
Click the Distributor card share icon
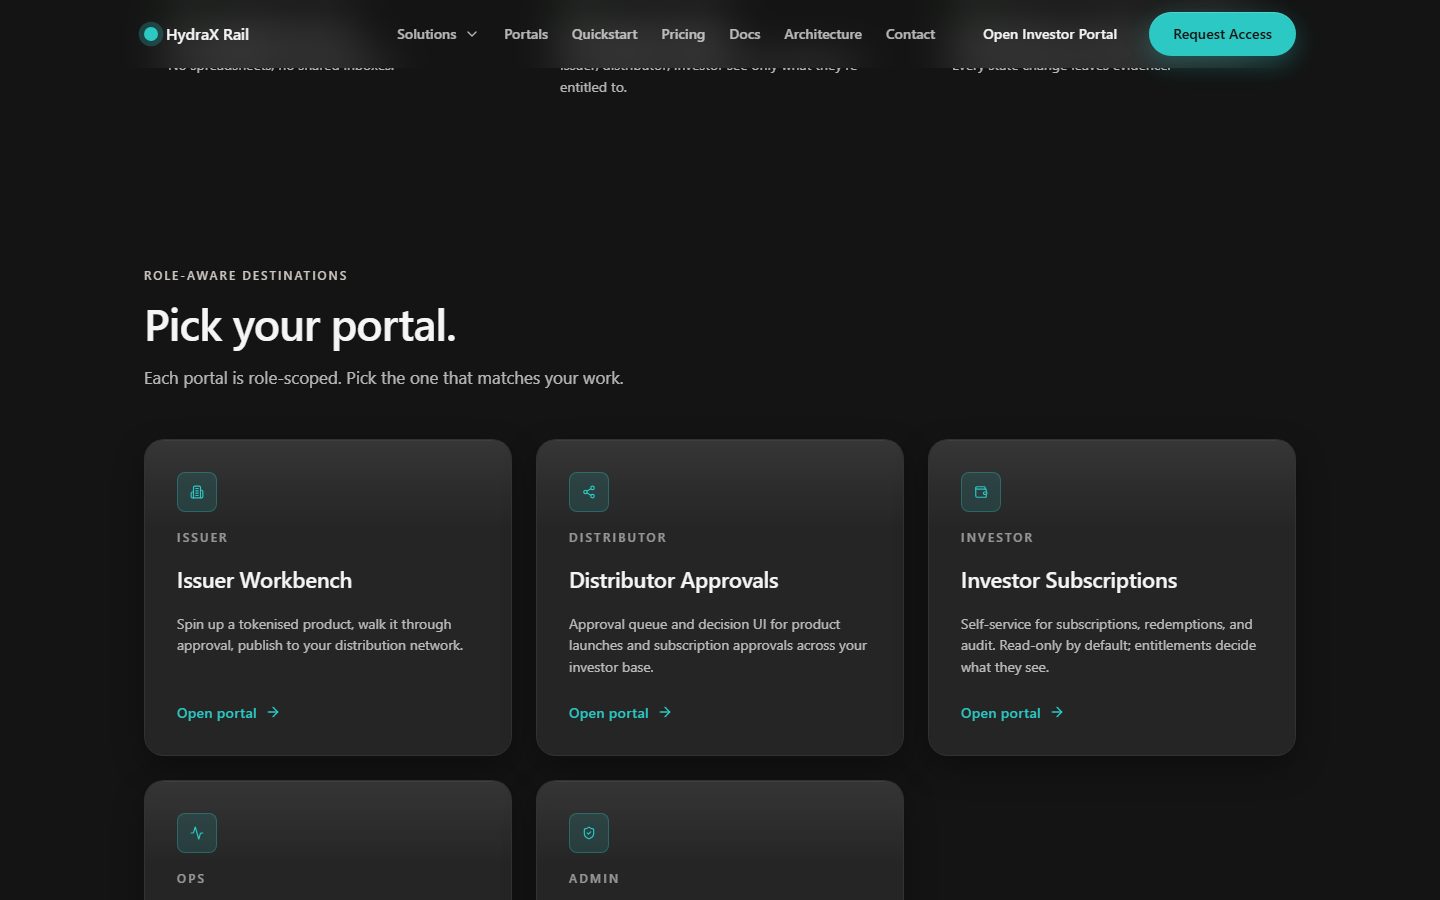point(589,492)
